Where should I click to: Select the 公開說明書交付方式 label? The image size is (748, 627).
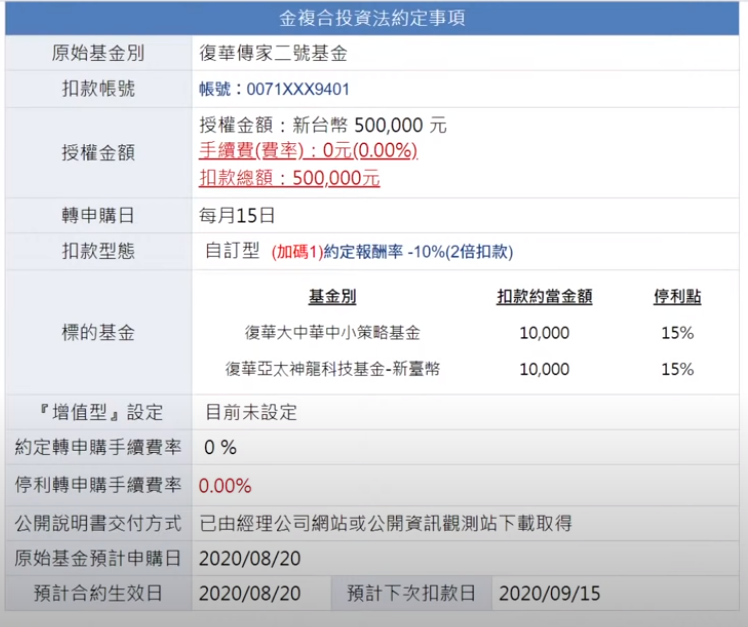[x=98, y=523]
